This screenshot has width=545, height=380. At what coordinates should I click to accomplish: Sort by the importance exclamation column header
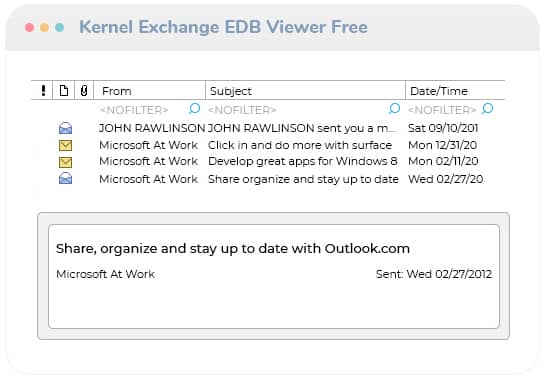(x=43, y=90)
